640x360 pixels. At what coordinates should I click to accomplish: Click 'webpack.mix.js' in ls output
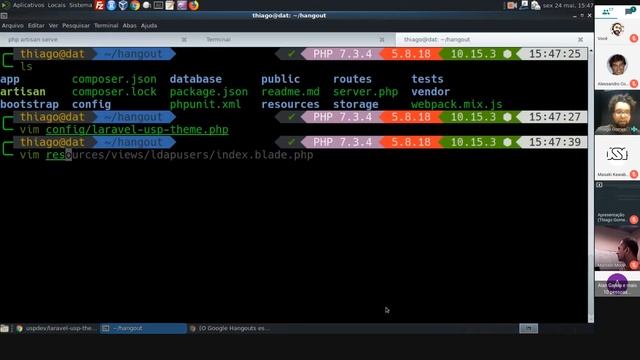click(x=457, y=104)
